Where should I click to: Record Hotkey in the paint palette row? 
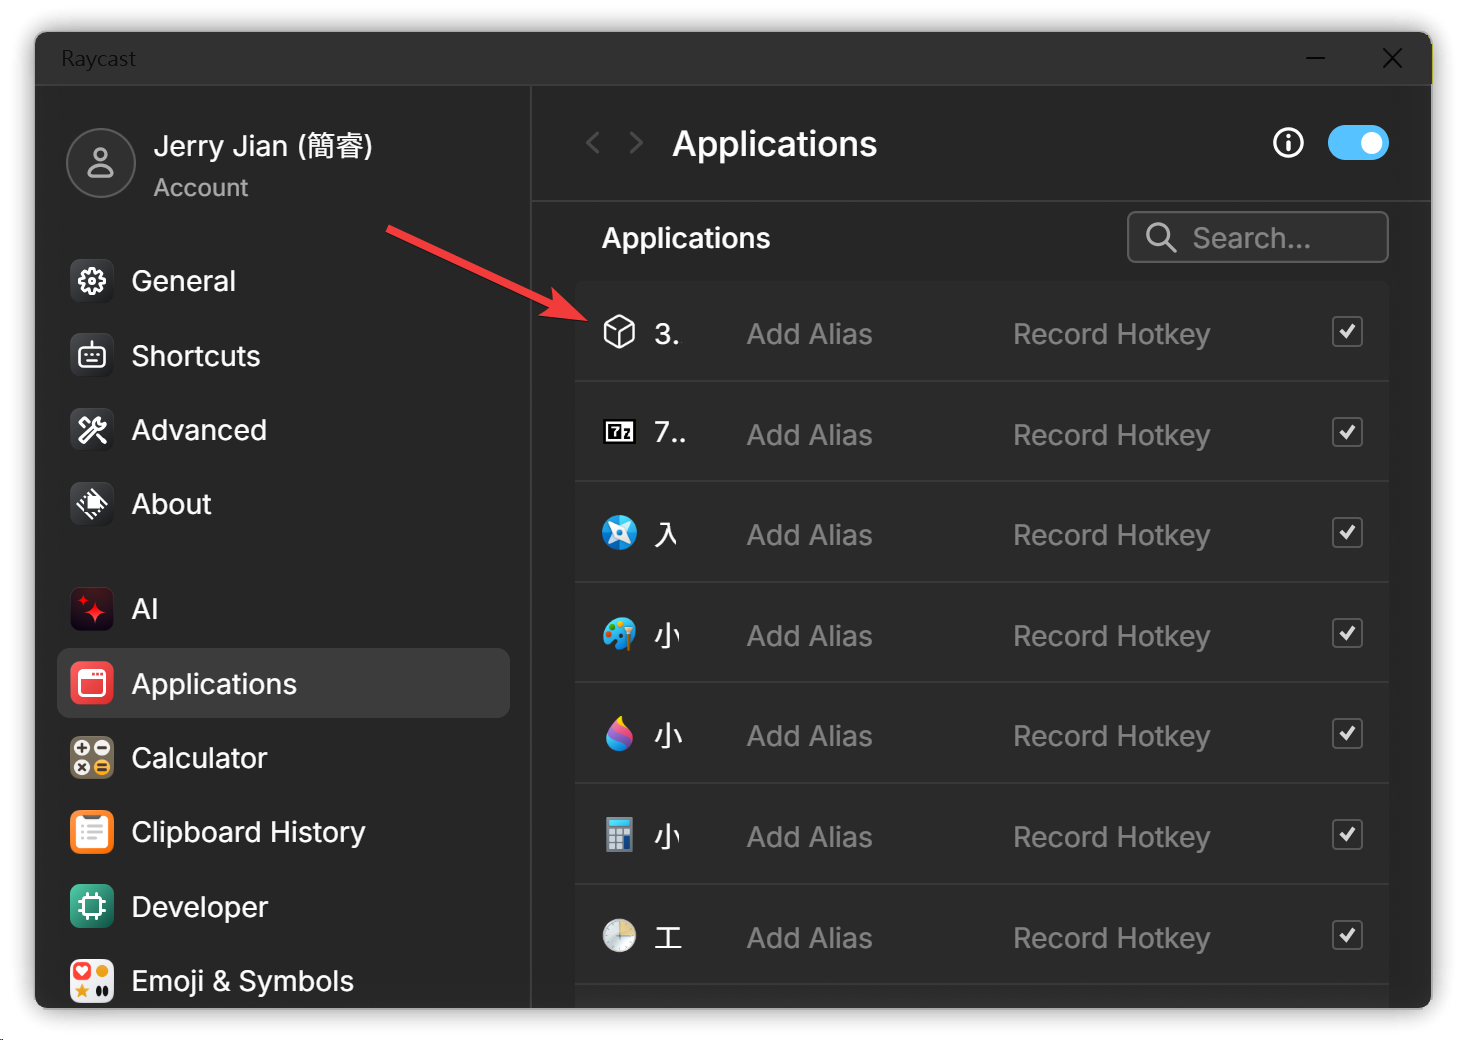click(1112, 636)
